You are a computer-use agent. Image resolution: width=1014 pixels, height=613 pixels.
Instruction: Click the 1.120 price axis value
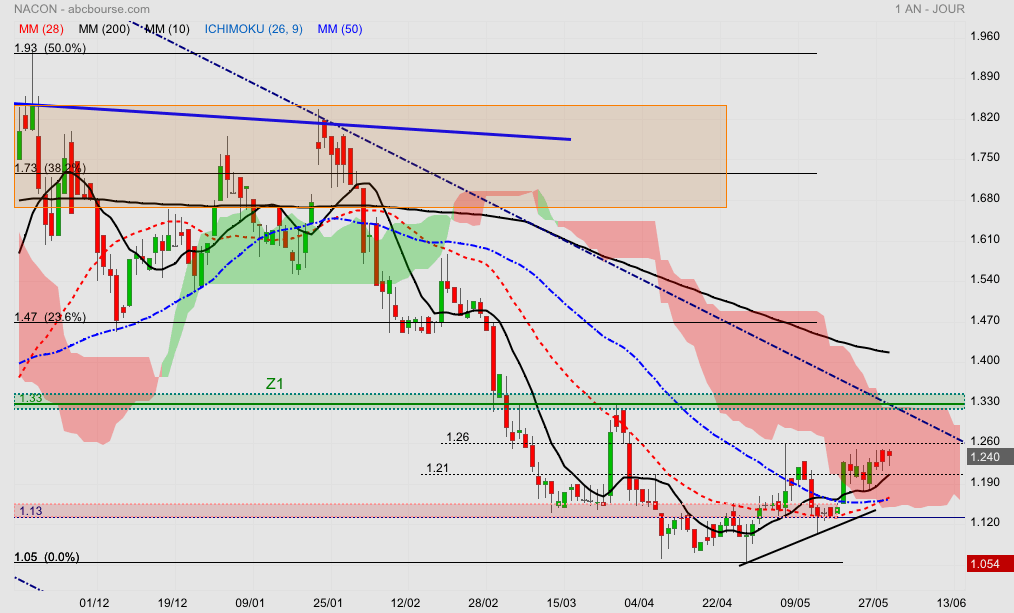[x=985, y=522]
